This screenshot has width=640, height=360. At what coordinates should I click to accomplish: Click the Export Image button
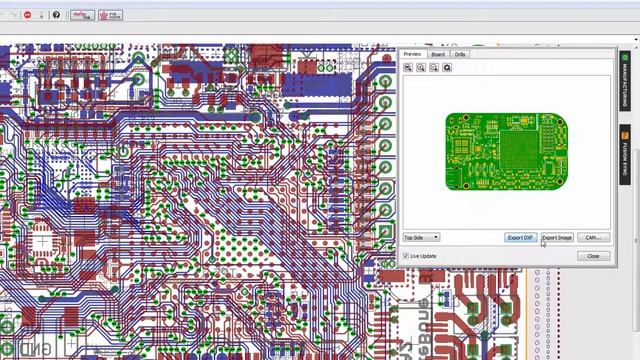coord(558,238)
